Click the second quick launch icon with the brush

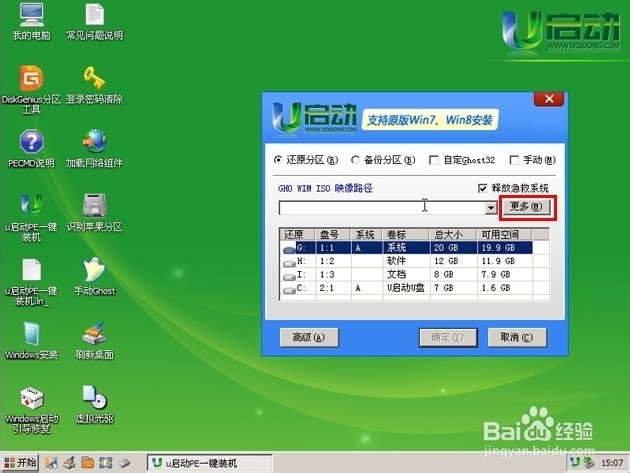point(70,463)
